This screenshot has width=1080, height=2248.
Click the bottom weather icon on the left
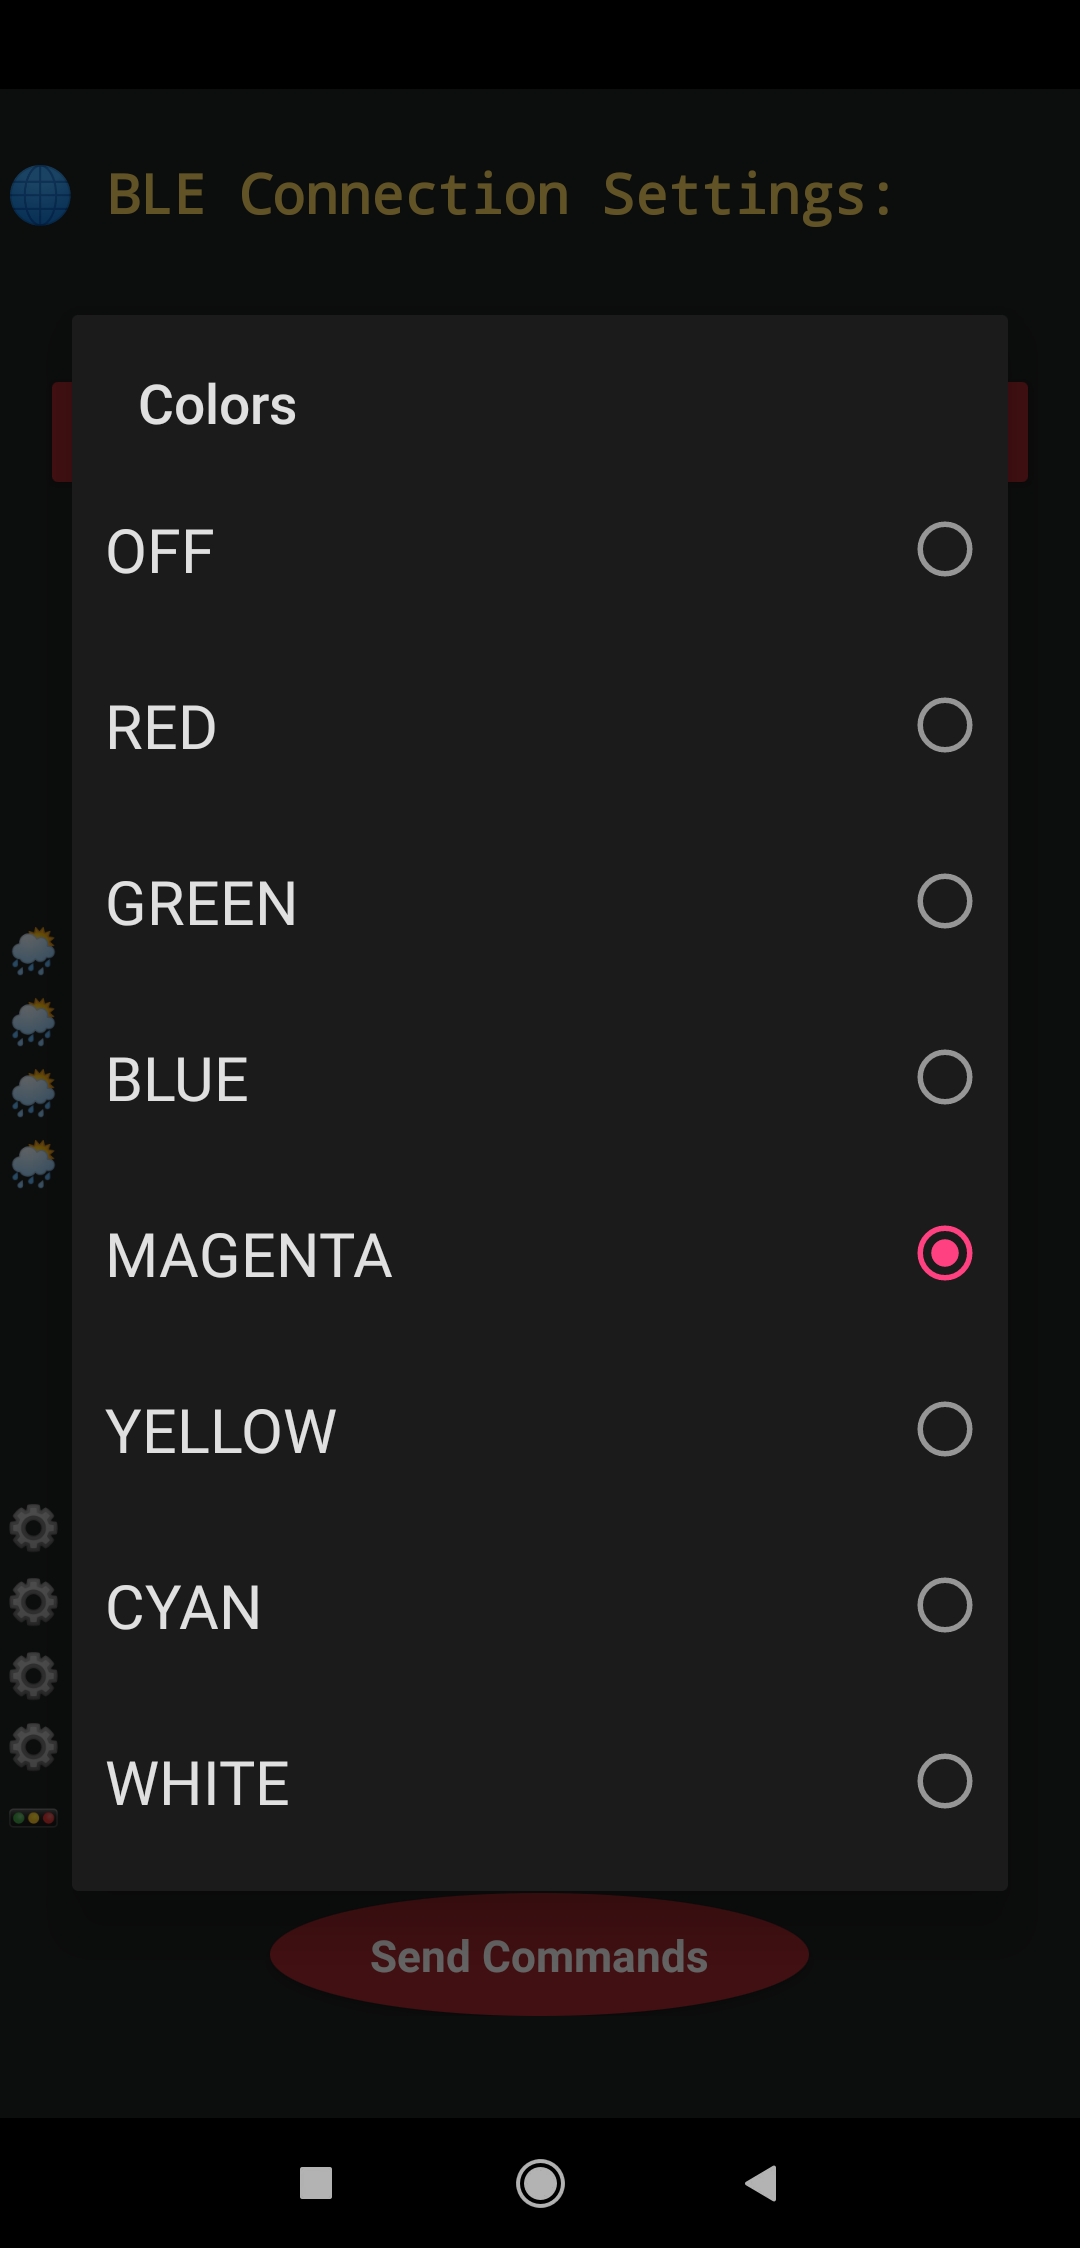[x=33, y=1162]
